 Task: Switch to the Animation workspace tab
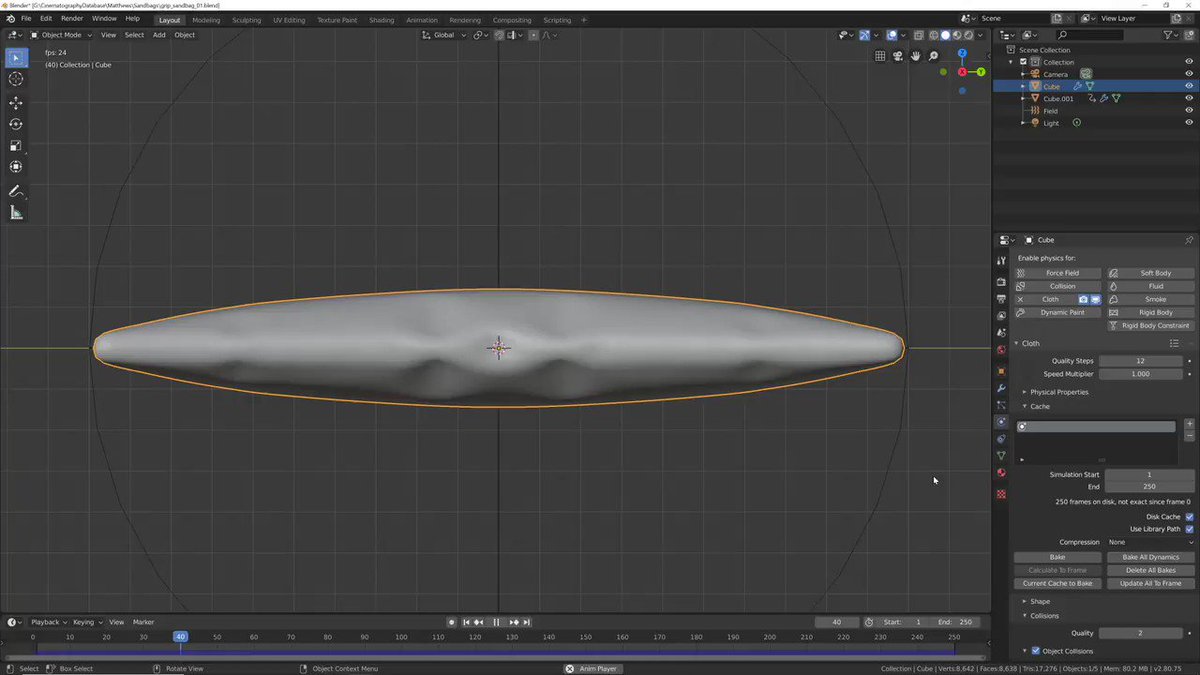421,20
